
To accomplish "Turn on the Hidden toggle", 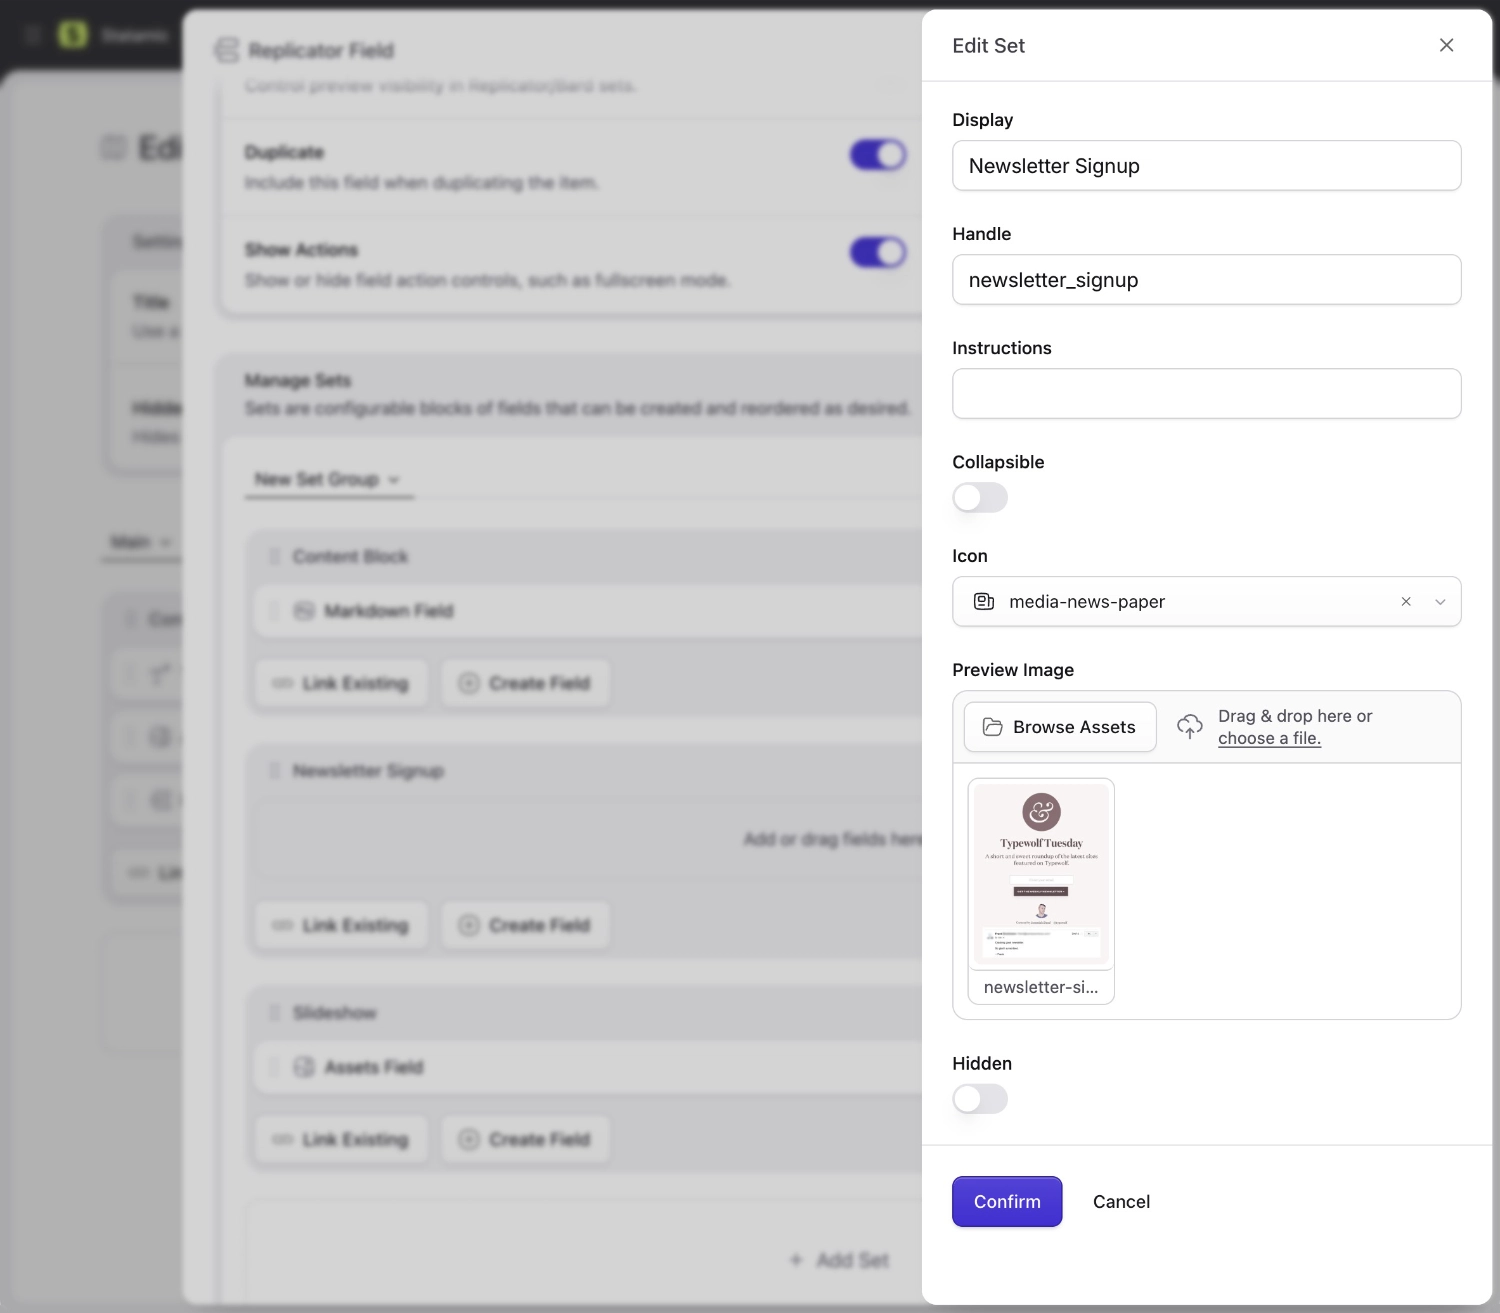I will click(980, 1098).
